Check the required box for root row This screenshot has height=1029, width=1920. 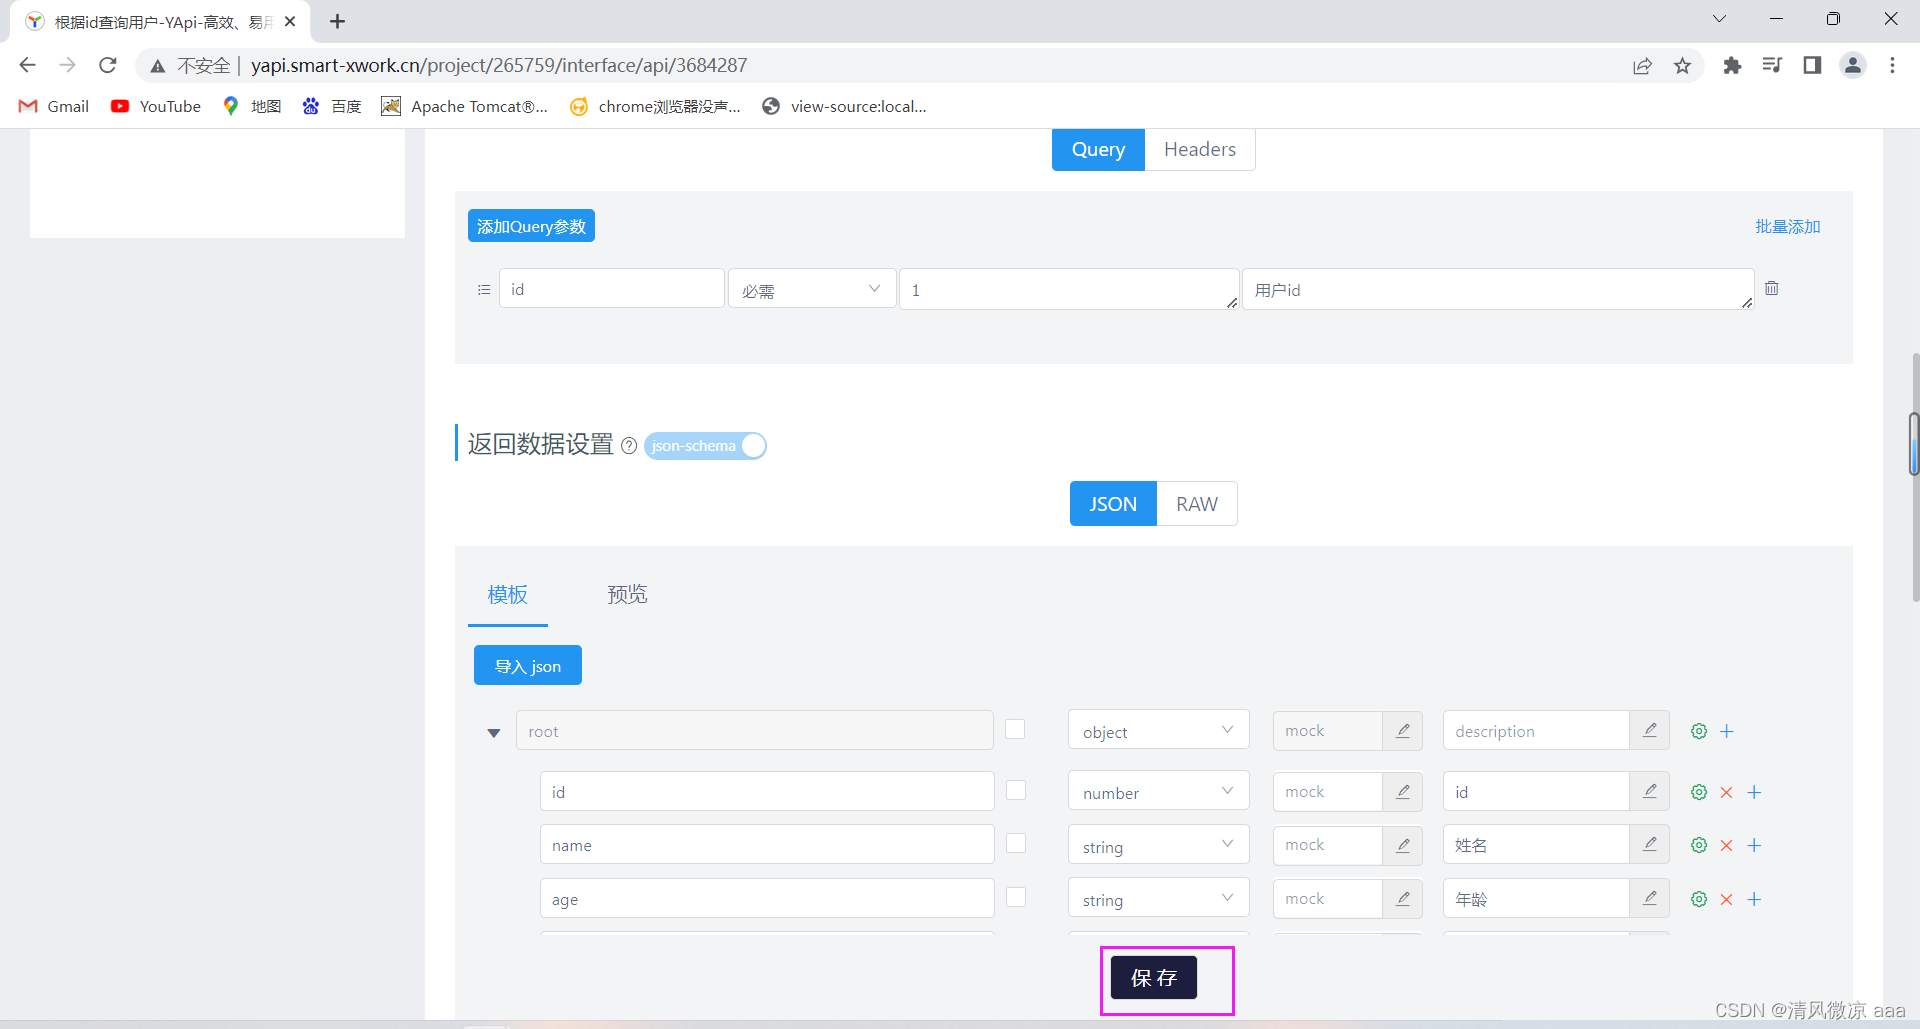[1015, 729]
